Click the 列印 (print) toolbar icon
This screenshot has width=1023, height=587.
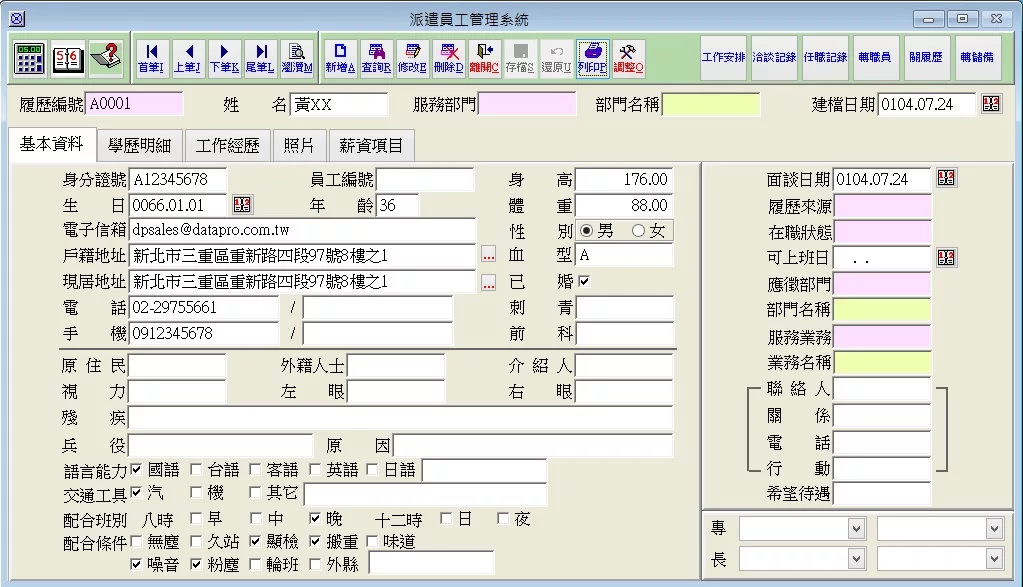(593, 58)
